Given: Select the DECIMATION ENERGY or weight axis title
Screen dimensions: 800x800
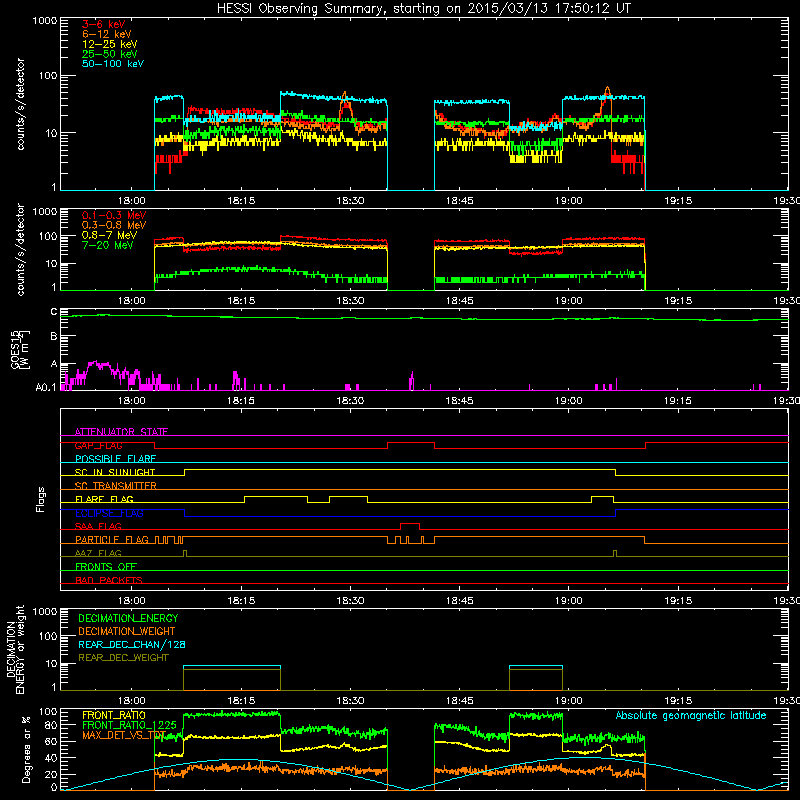Looking at the screenshot, I should [15, 649].
